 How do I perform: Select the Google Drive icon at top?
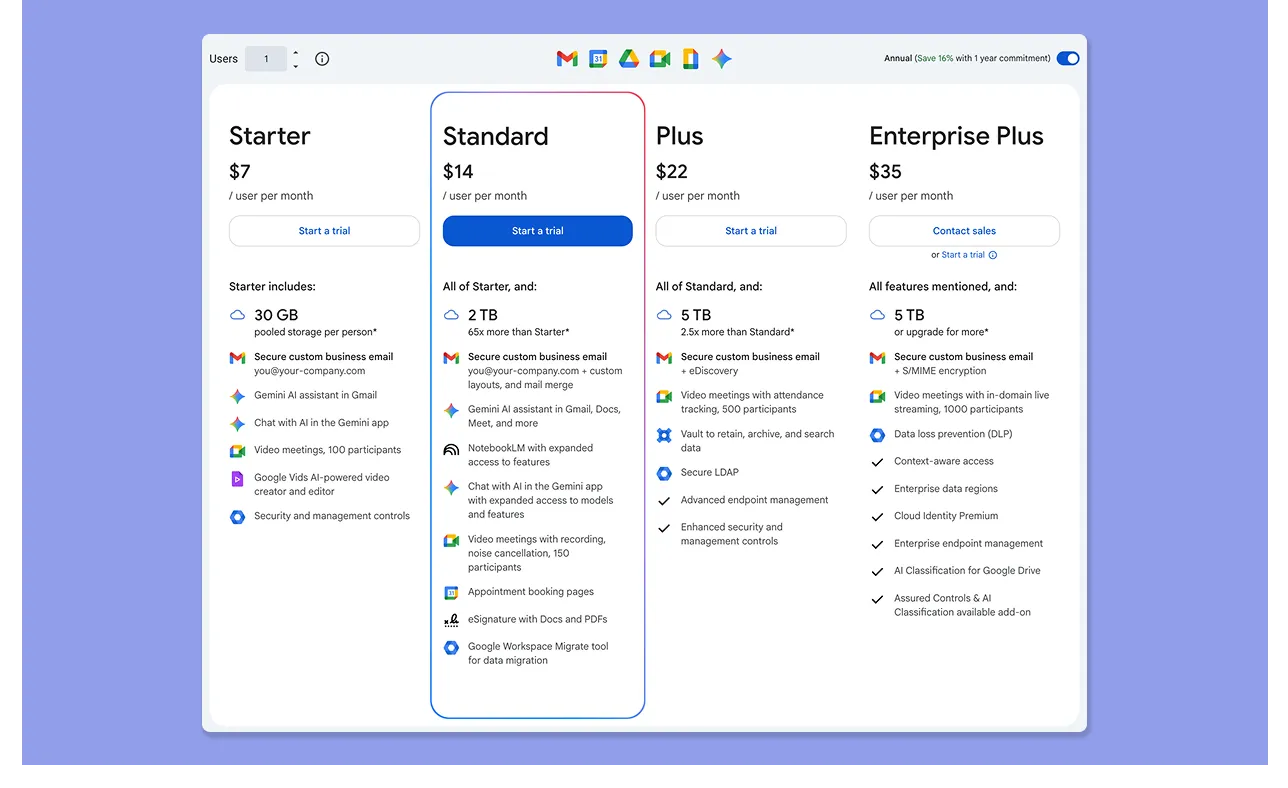pyautogui.click(x=628, y=58)
